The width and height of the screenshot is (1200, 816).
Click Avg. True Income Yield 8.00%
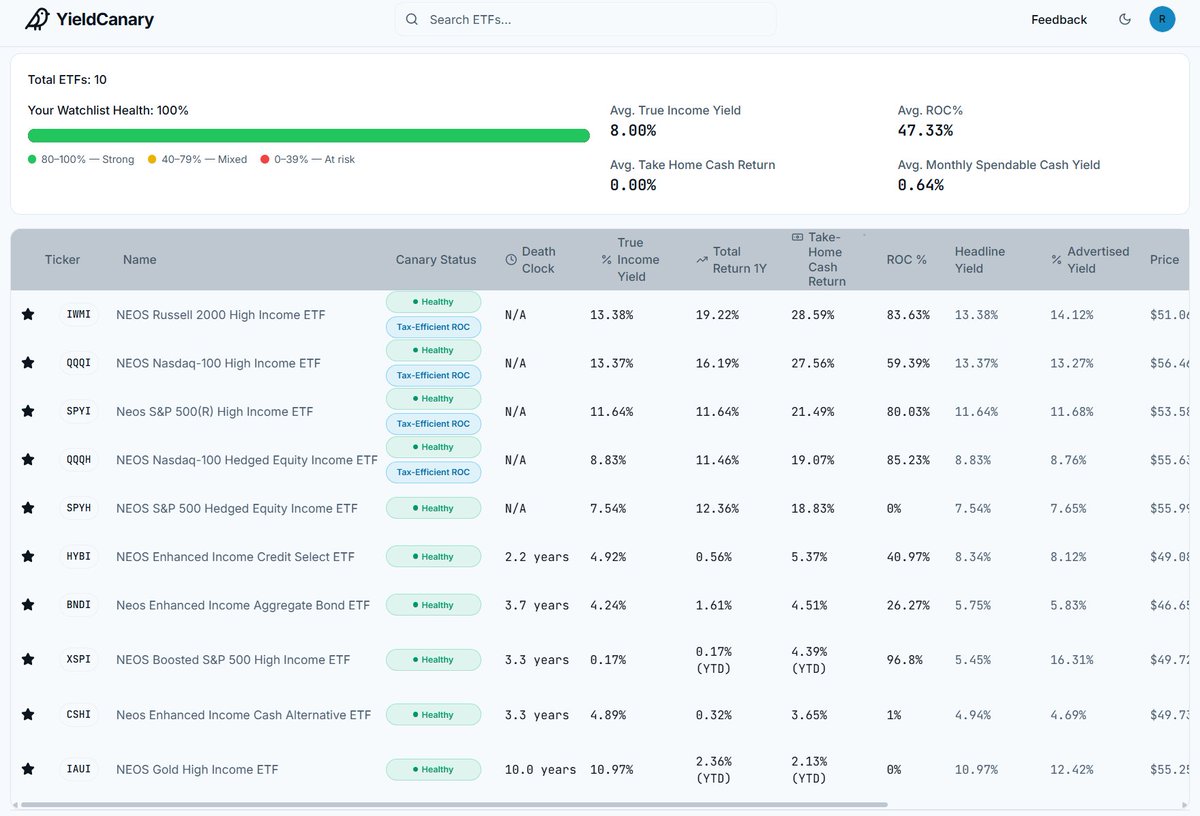point(633,131)
